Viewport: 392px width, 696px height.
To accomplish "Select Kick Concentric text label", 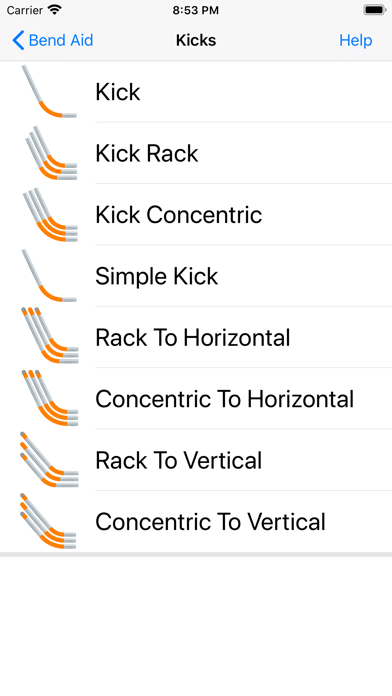I will (178, 215).
